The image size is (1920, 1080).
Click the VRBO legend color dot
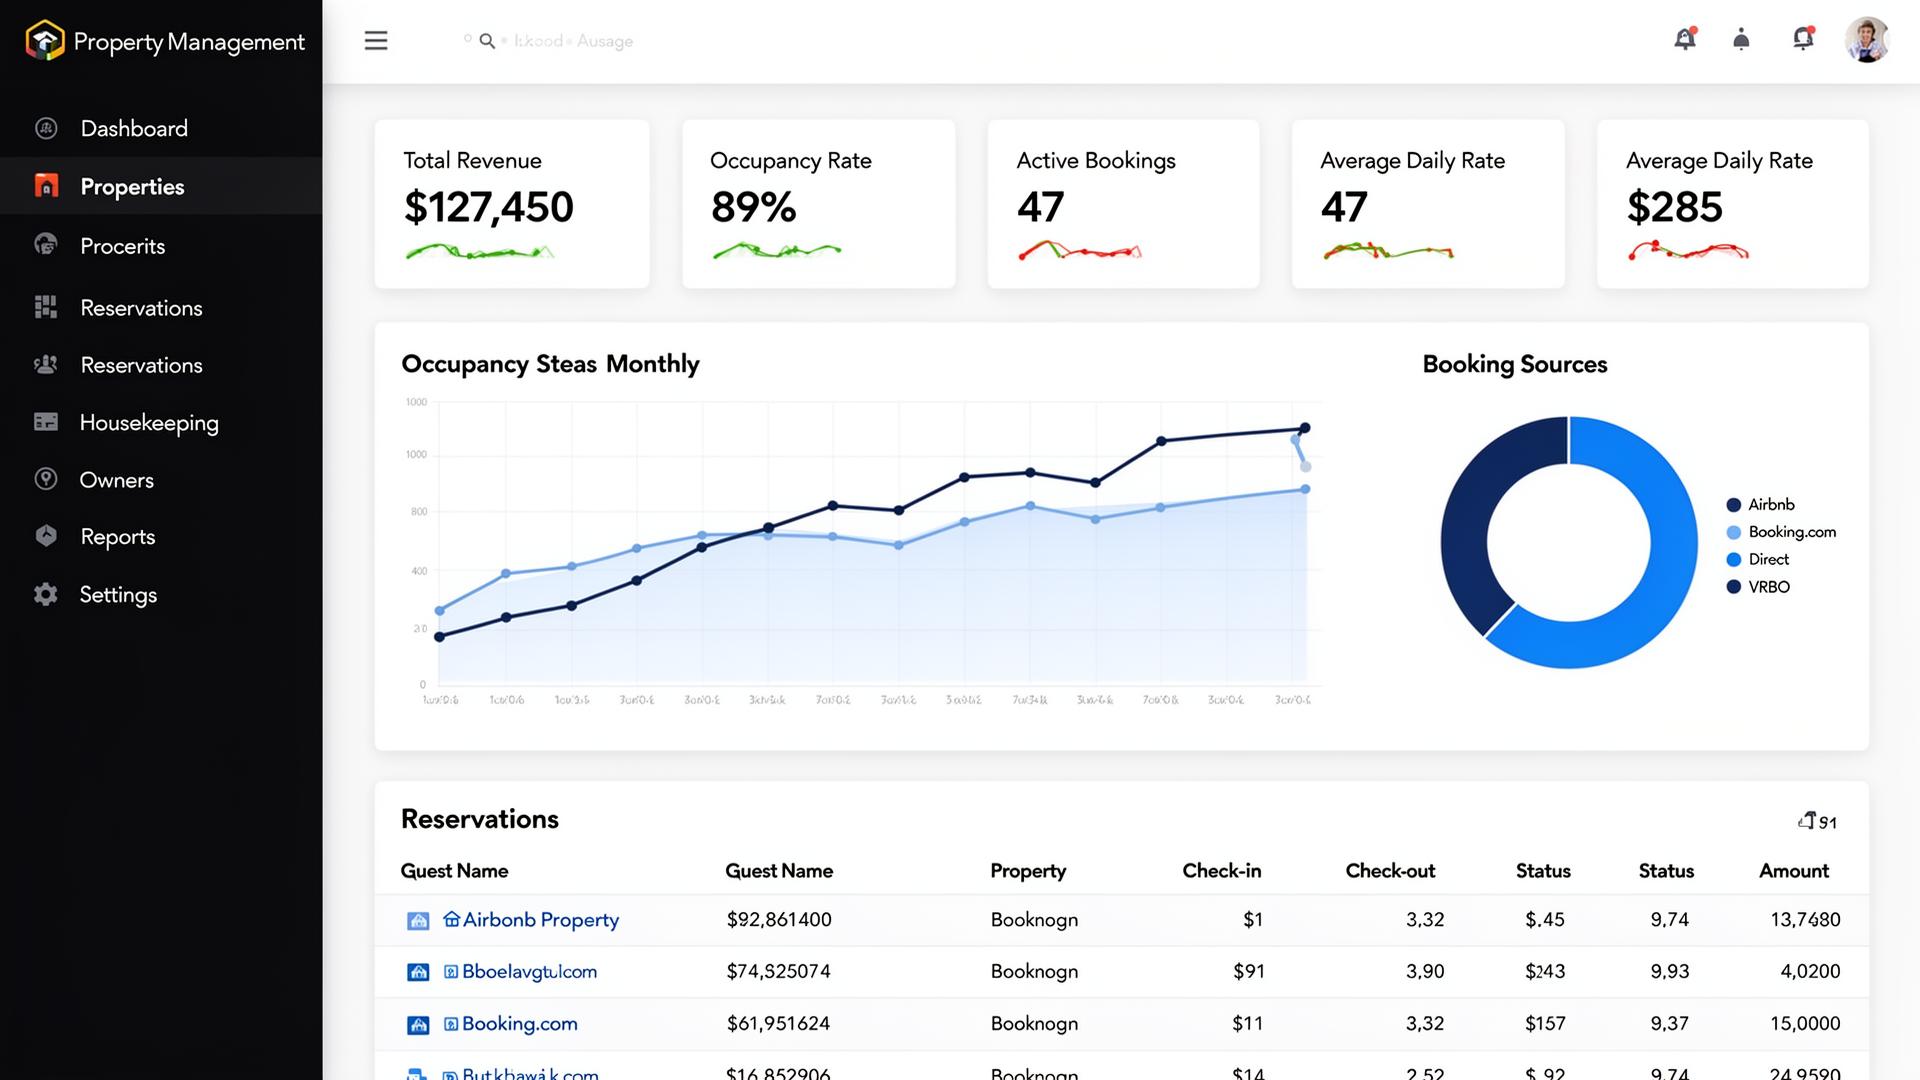click(x=1734, y=587)
